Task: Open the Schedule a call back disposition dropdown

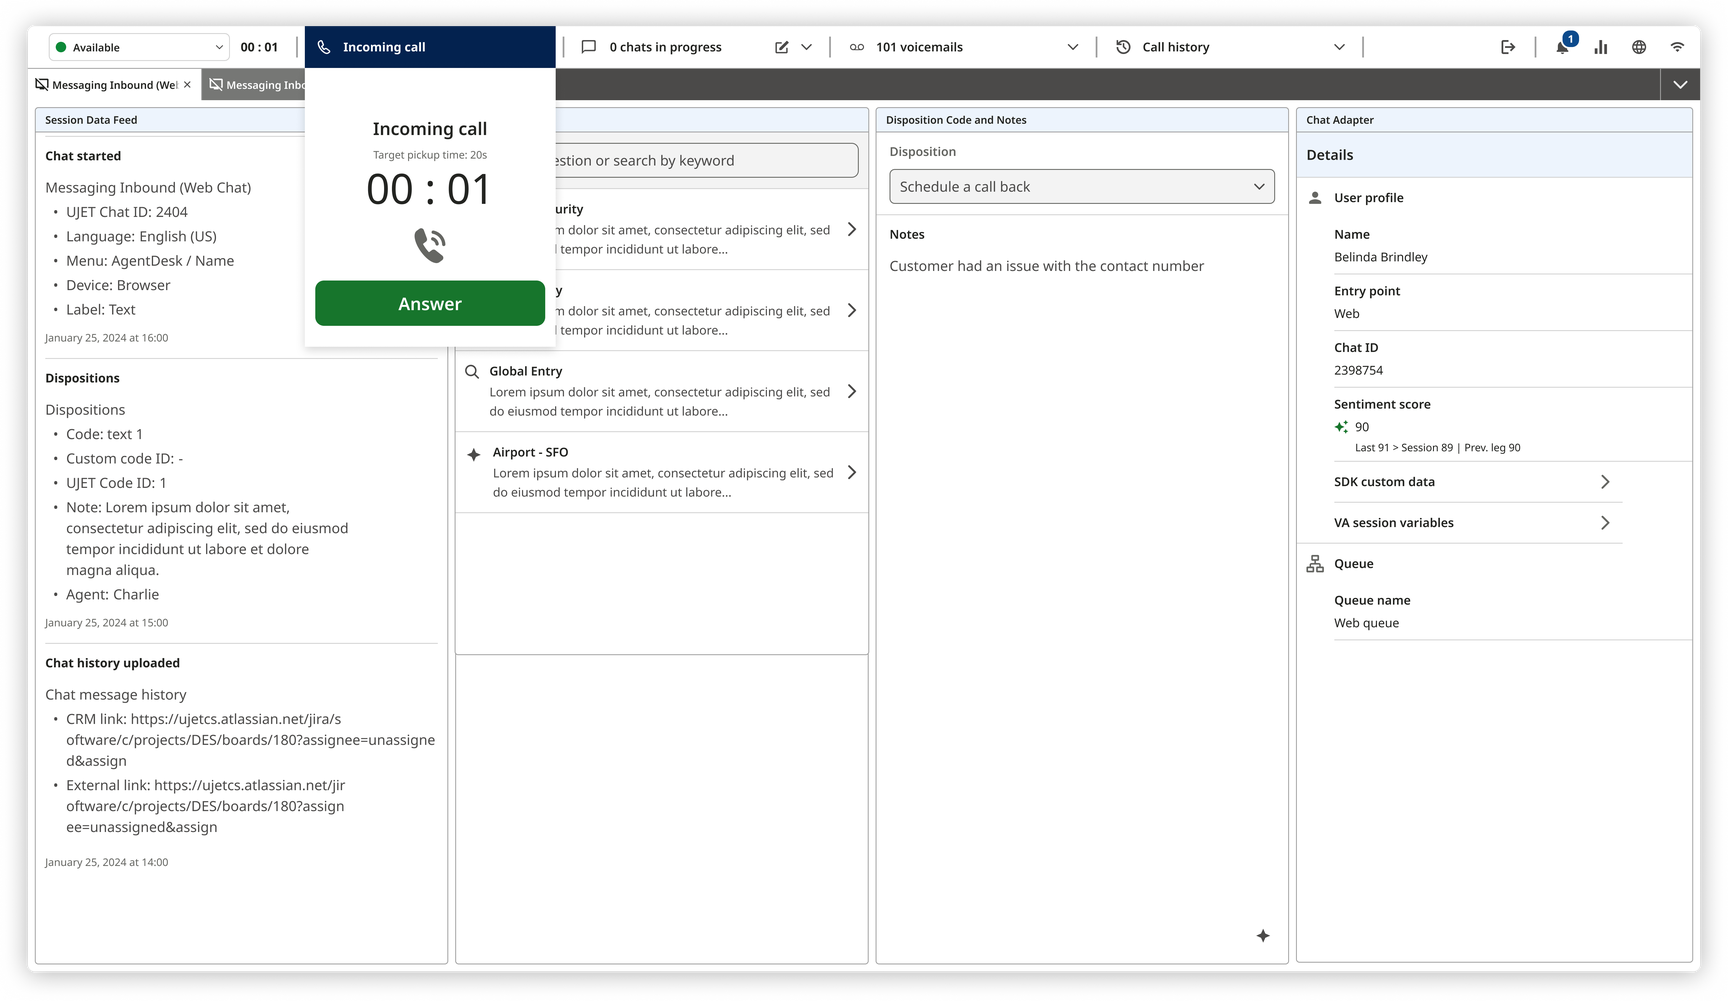Action: [x=1082, y=187]
